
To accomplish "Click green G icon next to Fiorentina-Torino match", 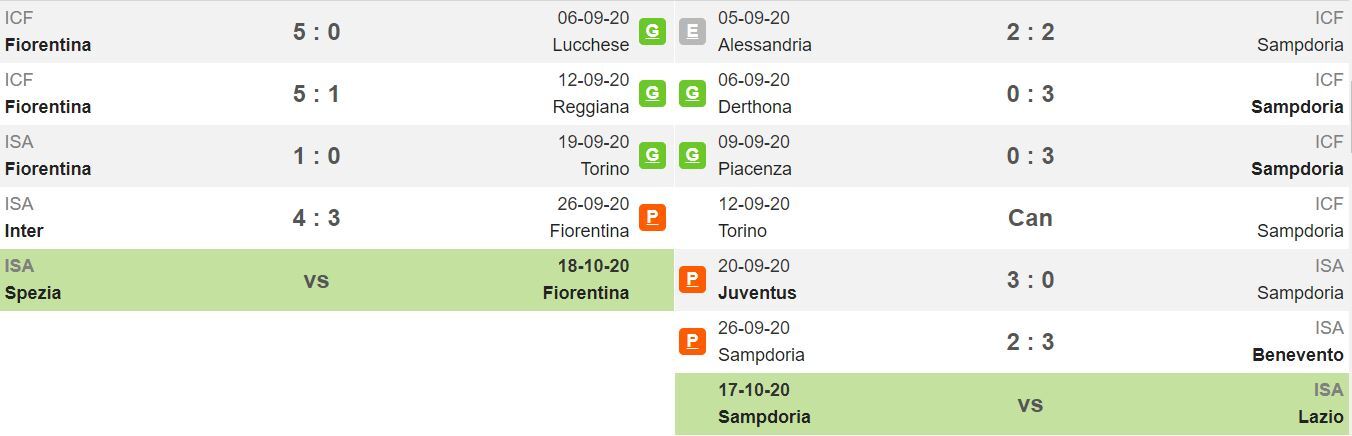I will tap(652, 155).
